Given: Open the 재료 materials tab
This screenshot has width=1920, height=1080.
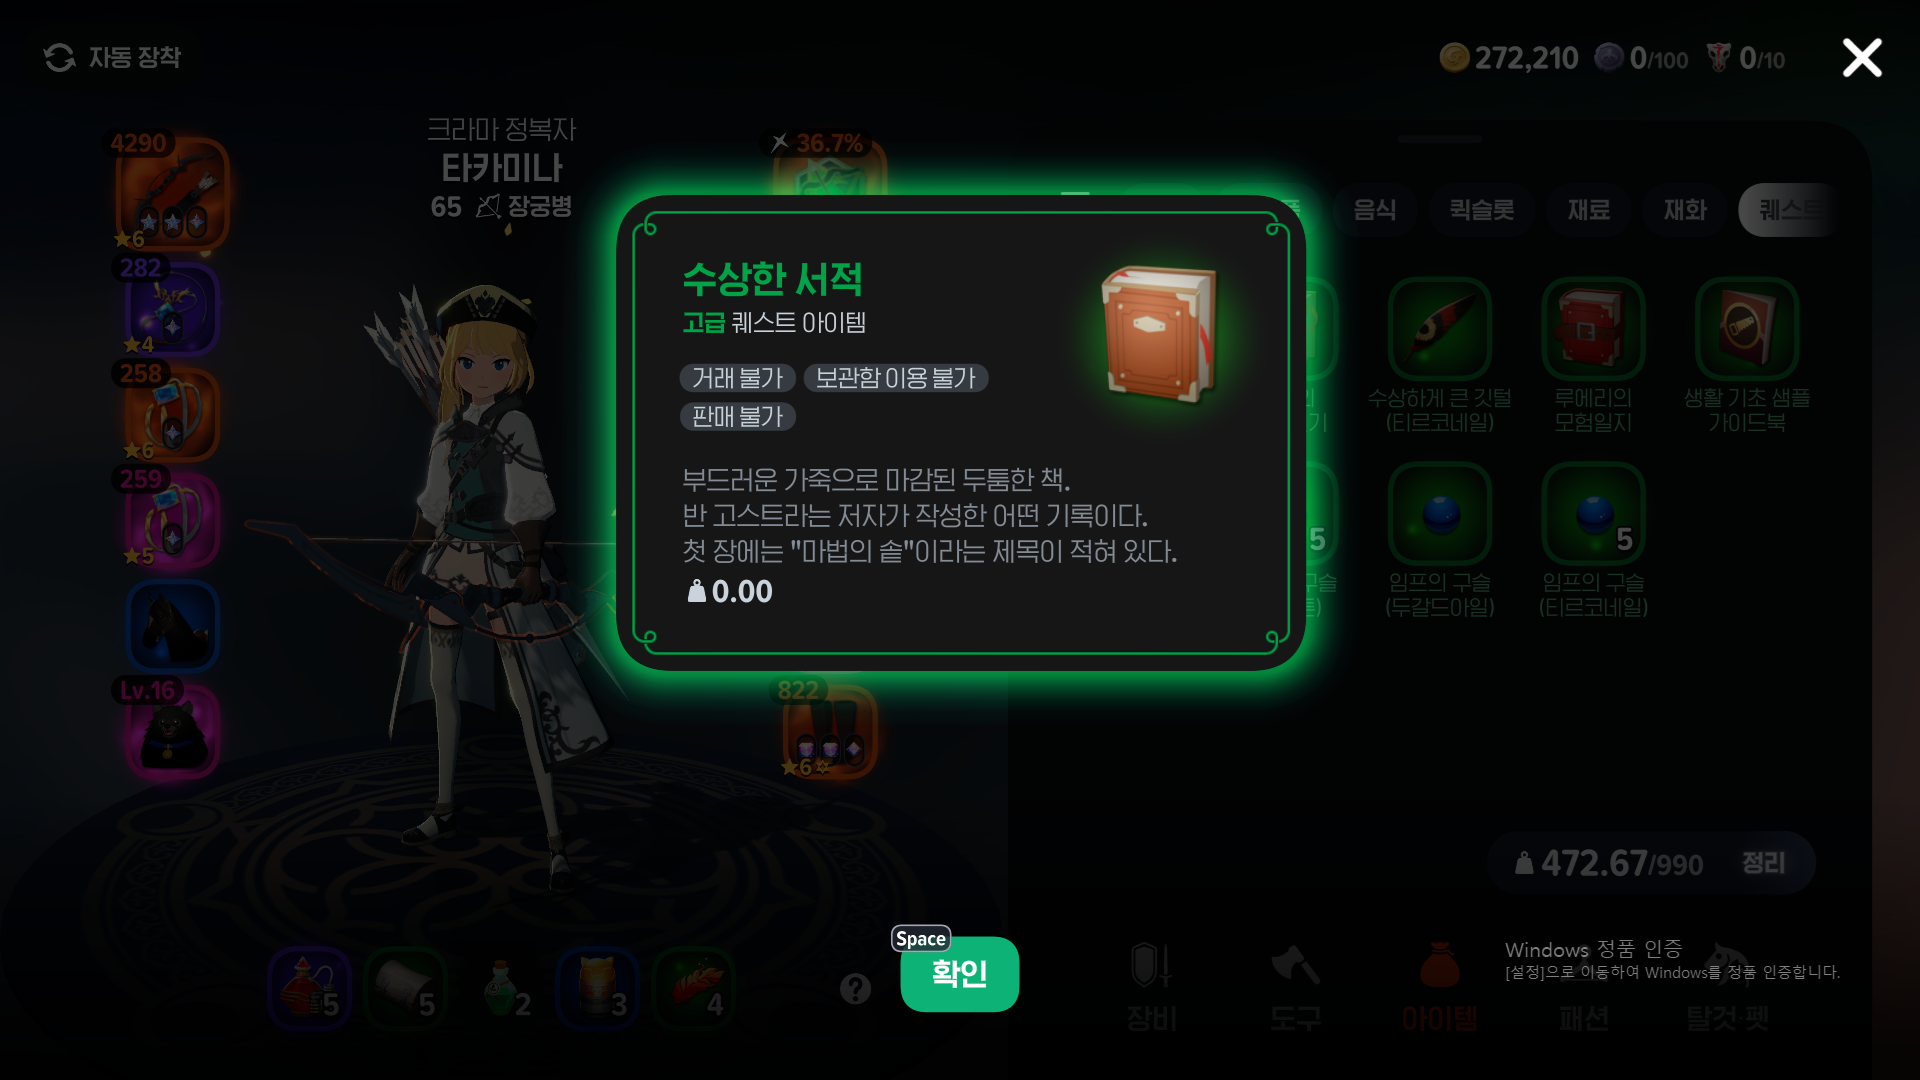Looking at the screenshot, I should pyautogui.click(x=1588, y=210).
